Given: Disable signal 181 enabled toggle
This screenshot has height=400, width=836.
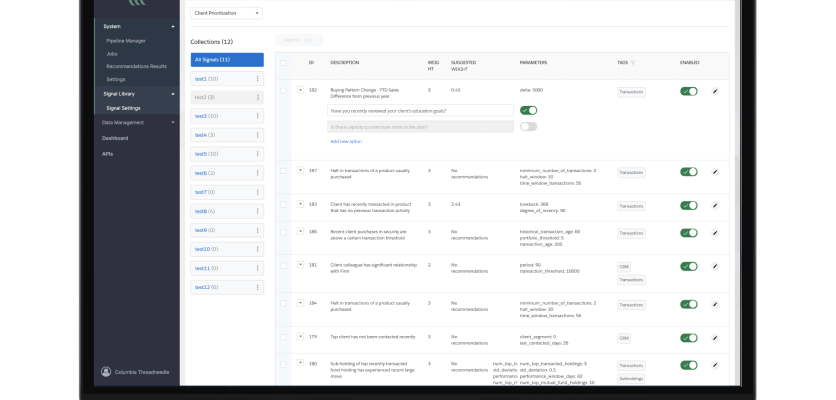Looking at the screenshot, I should [x=689, y=266].
